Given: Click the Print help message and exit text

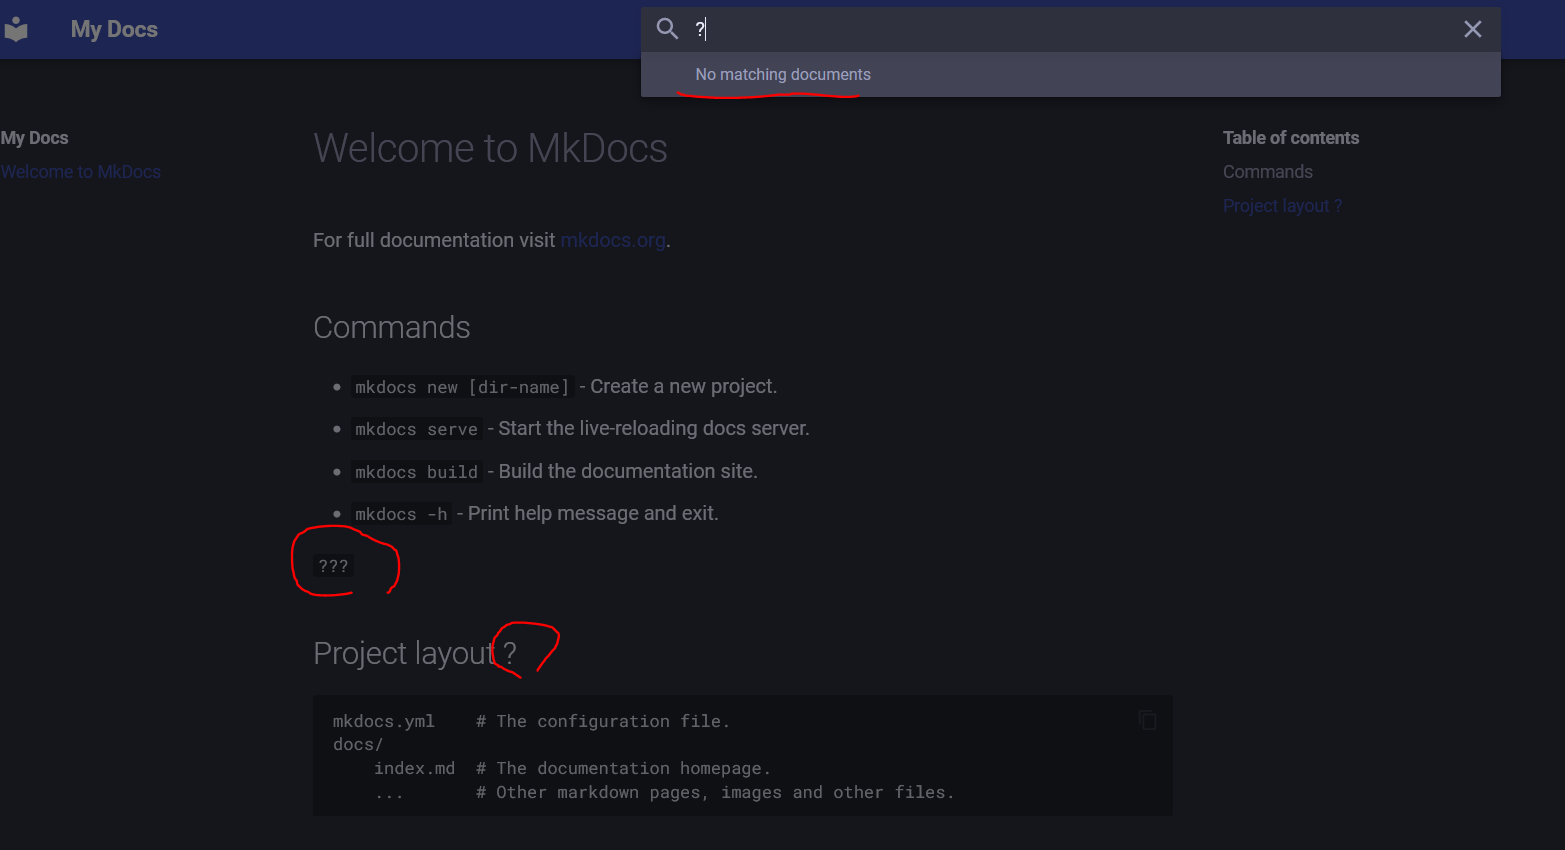Looking at the screenshot, I should tap(593, 514).
